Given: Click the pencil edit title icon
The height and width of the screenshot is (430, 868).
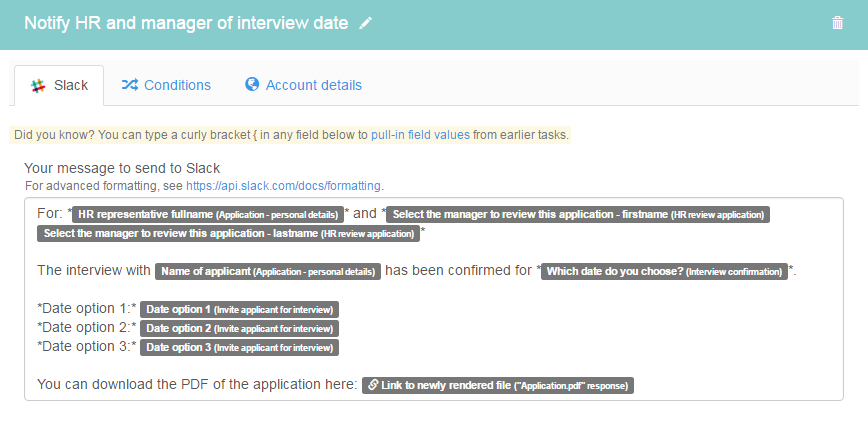Looking at the screenshot, I should (365, 23).
